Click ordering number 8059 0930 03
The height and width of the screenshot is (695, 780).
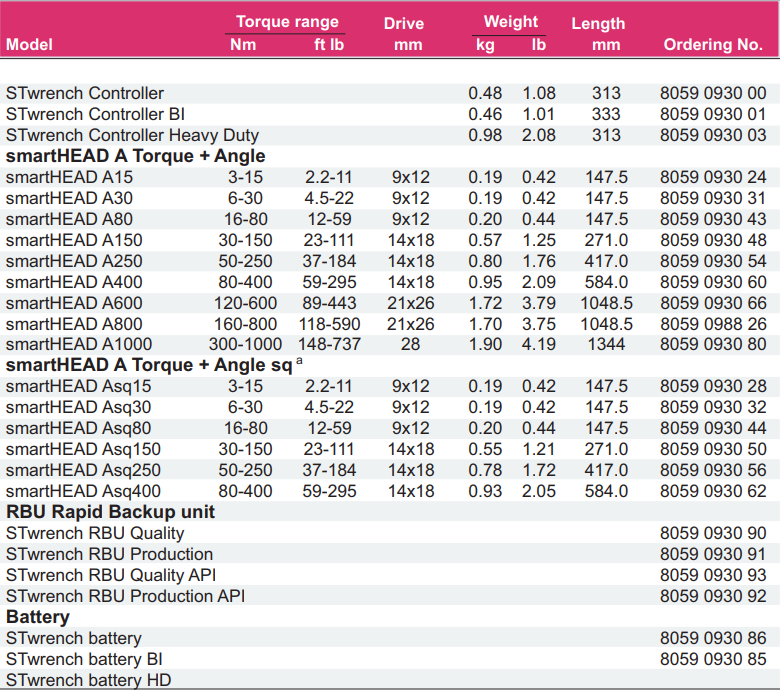(x=713, y=135)
